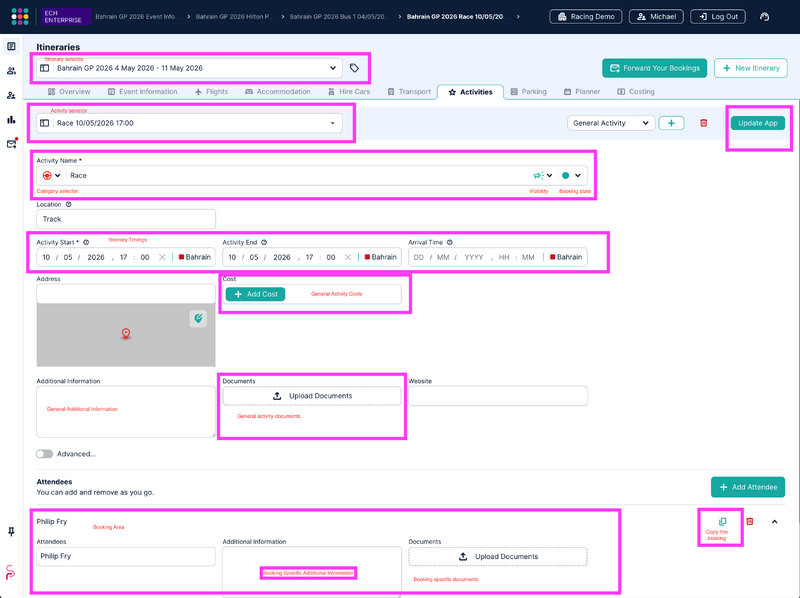Click the Website input field

coord(498,396)
